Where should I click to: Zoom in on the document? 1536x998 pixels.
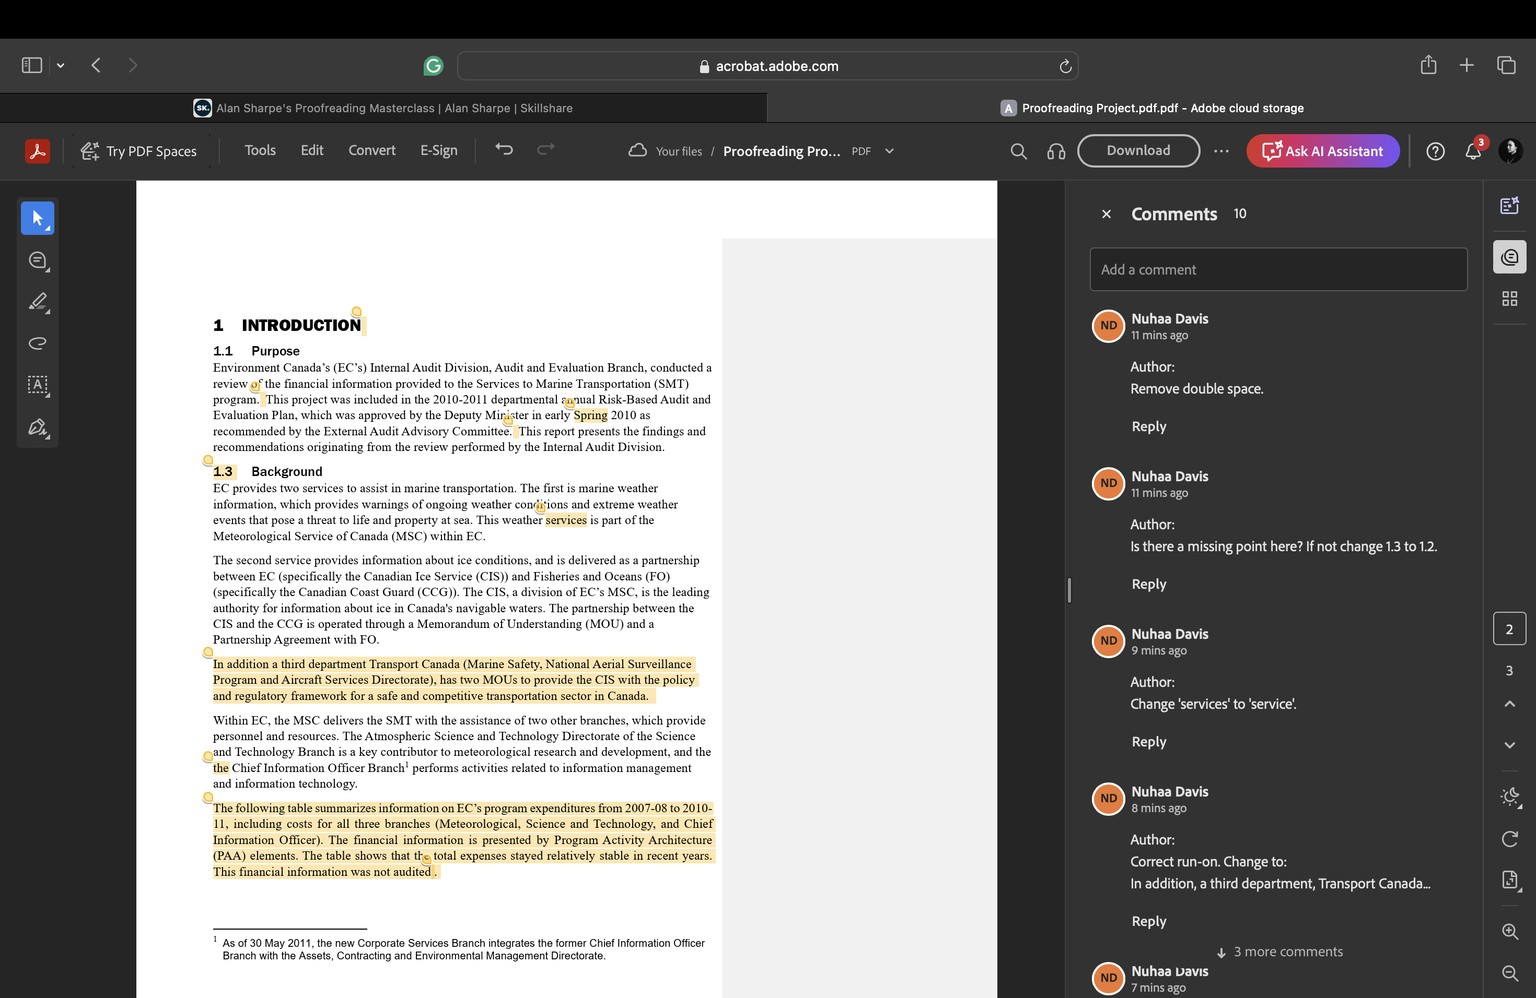pos(1510,932)
